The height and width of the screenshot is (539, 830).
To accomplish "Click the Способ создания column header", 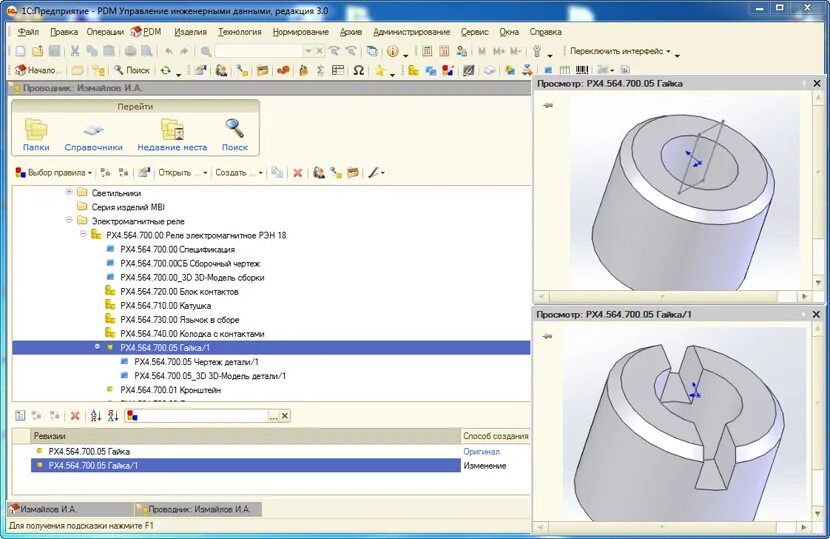I will tap(495, 436).
